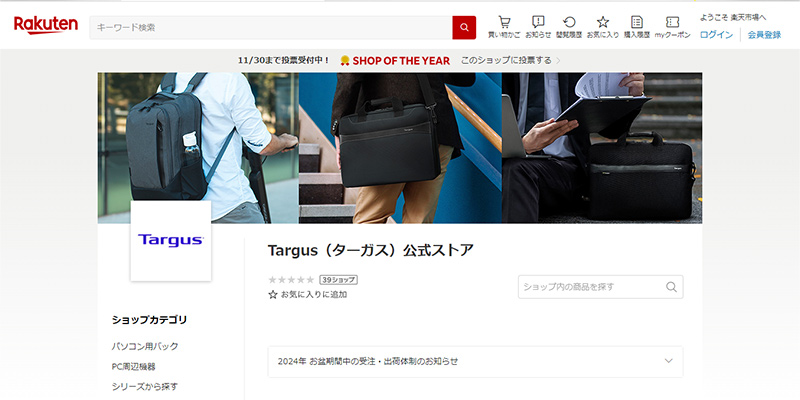Click the arrow after このショップに投票する
Screen dimensions: 800x400
[558, 61]
